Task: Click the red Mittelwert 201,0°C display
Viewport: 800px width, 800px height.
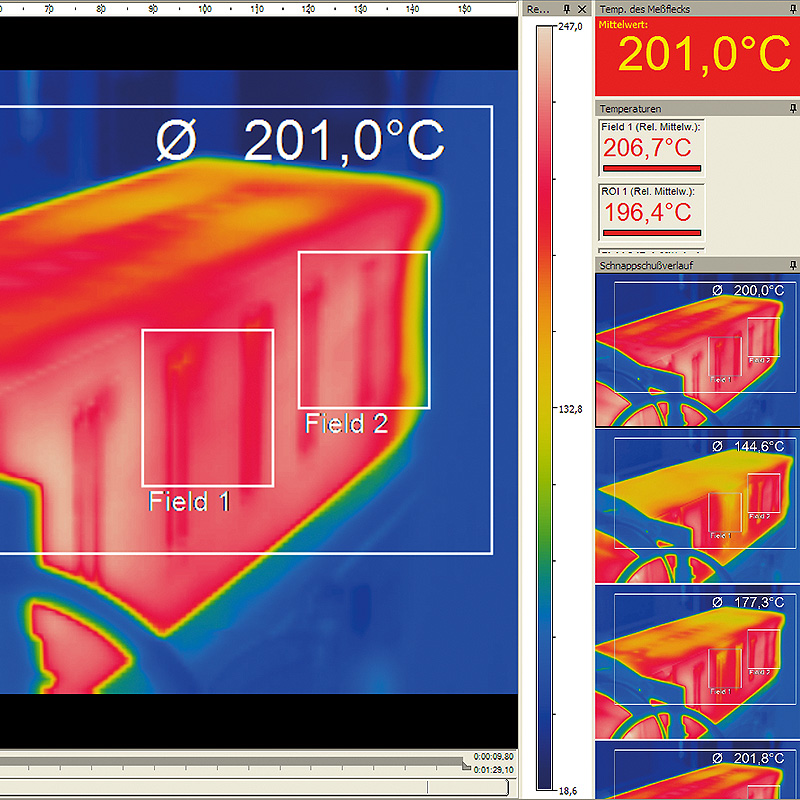Action: pos(697,56)
